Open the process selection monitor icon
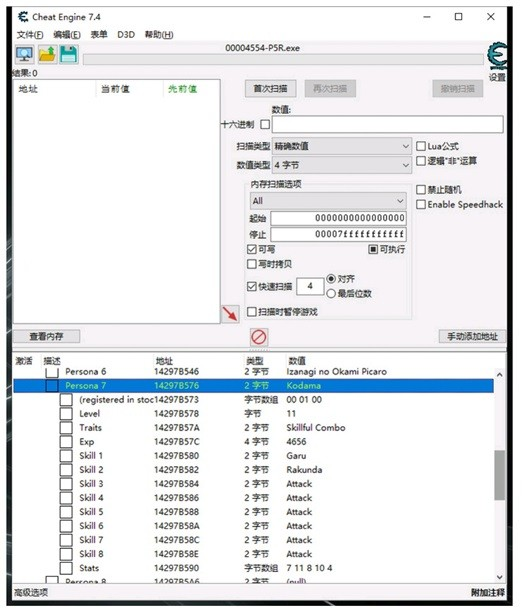Viewport: 525px width, 612px height. point(25,54)
